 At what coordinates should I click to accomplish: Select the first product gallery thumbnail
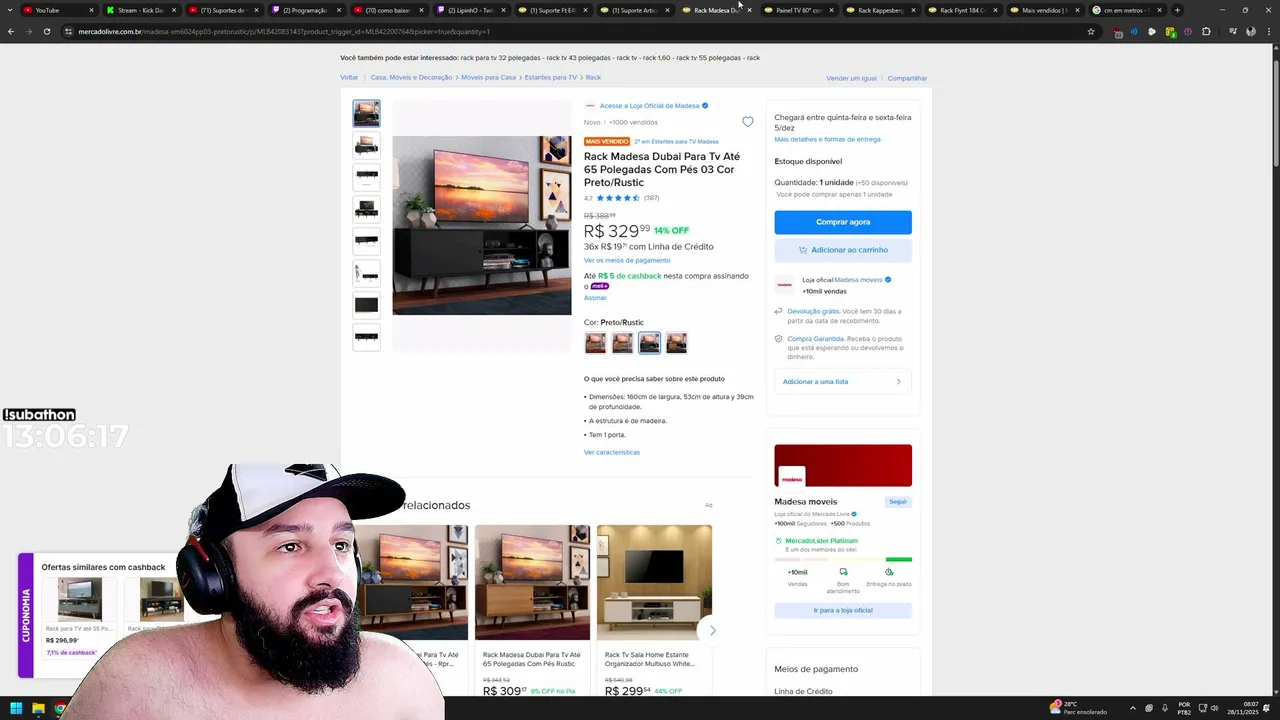tap(366, 113)
